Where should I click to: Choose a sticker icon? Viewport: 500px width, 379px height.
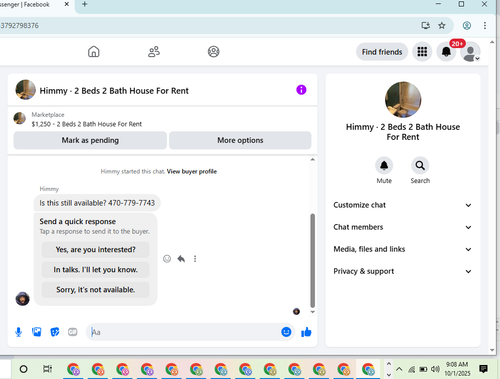pos(55,332)
